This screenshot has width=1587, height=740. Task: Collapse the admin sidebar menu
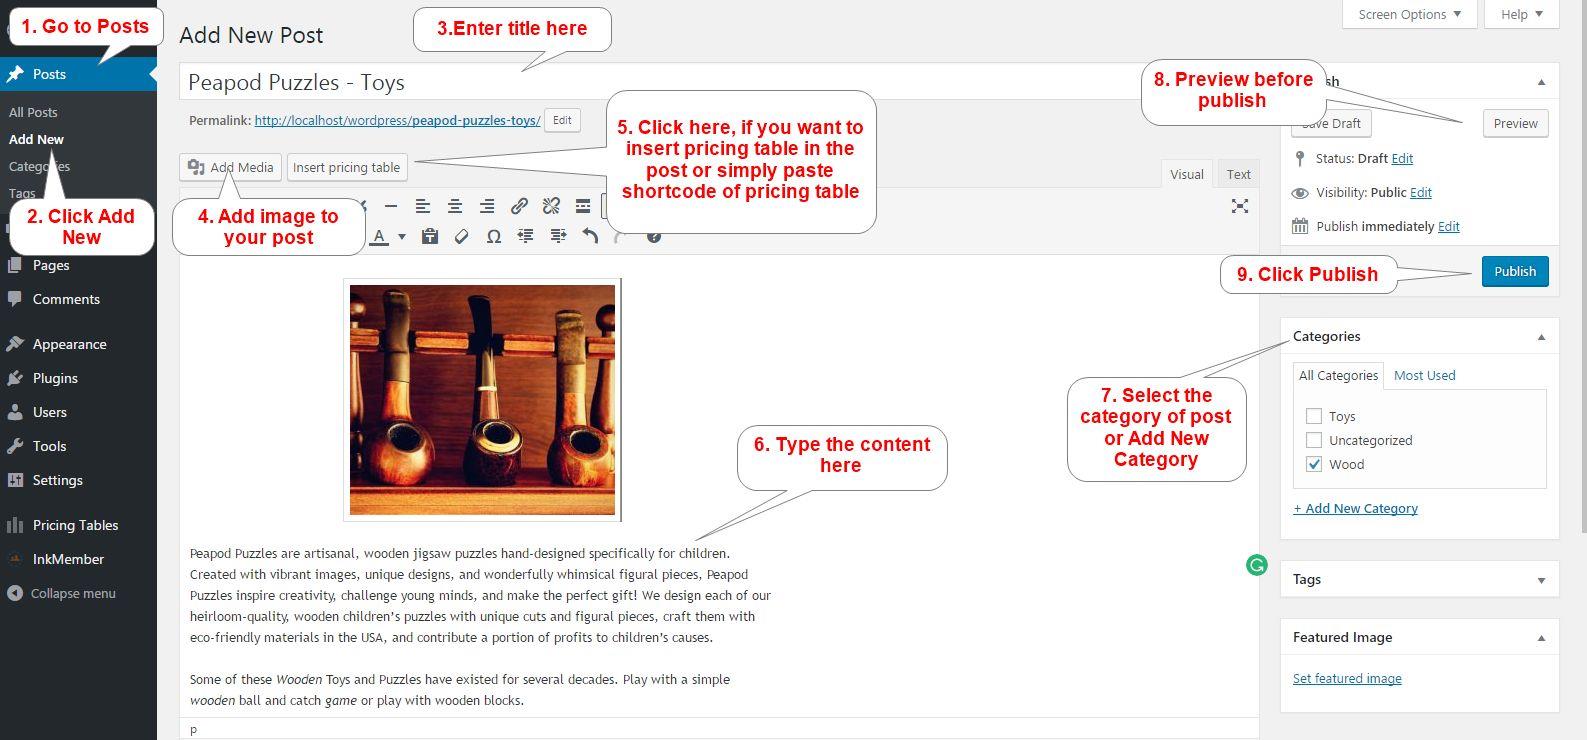click(61, 593)
